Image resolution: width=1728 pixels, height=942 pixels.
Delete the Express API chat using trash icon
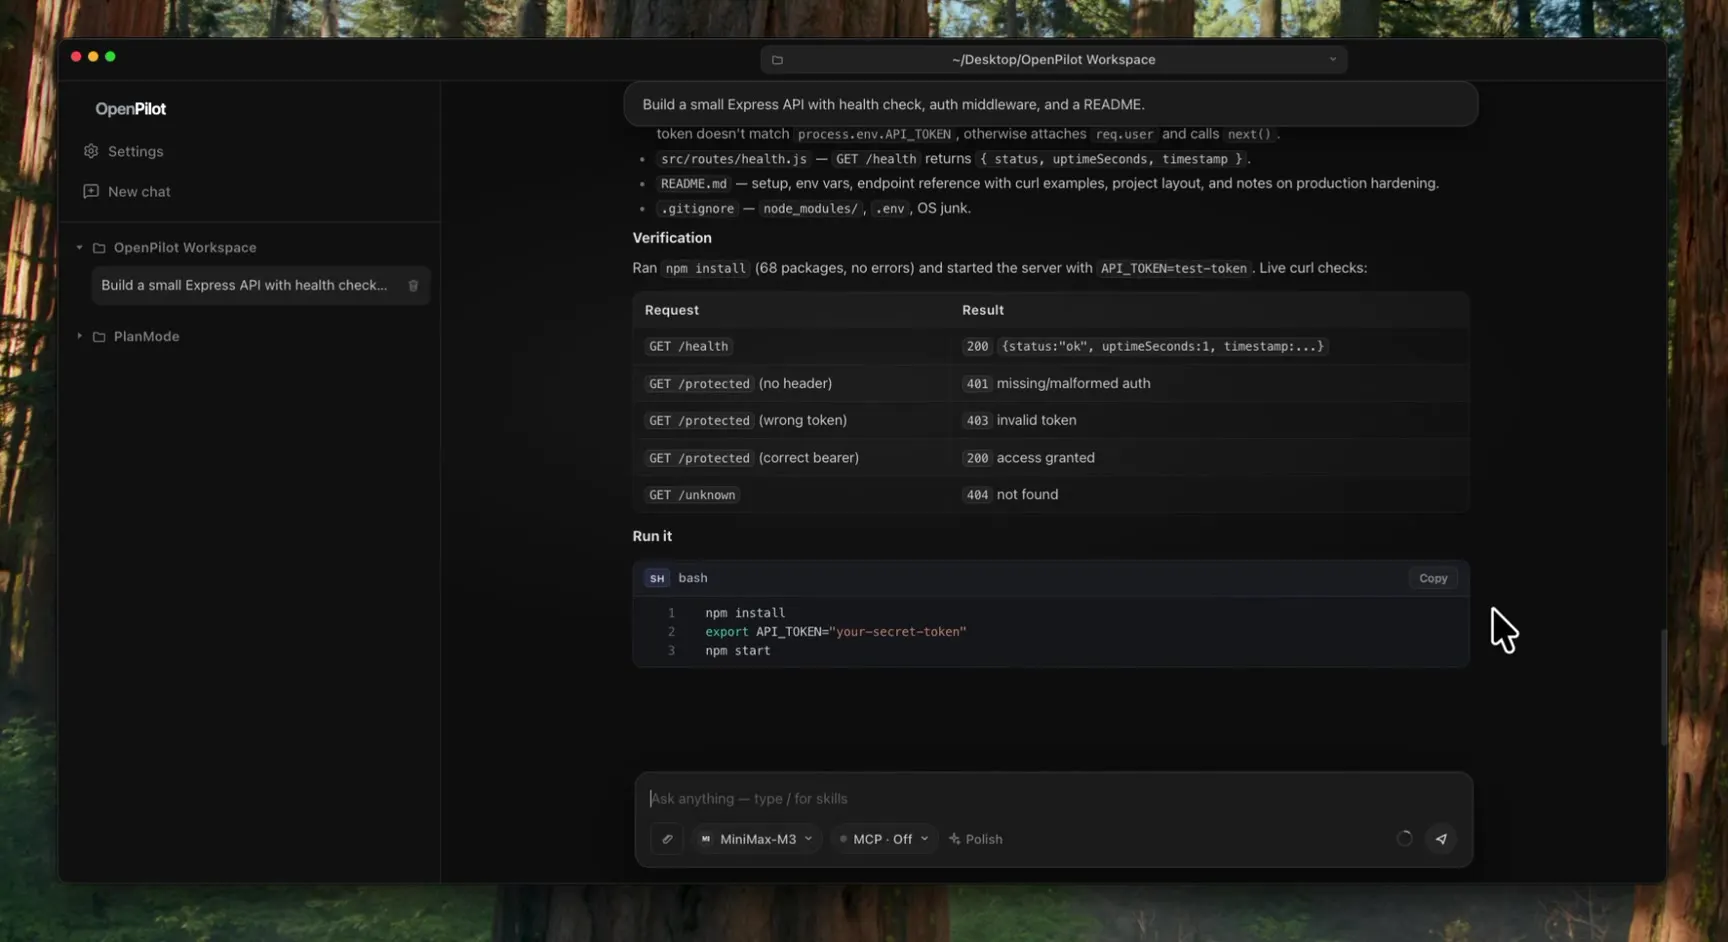413,286
